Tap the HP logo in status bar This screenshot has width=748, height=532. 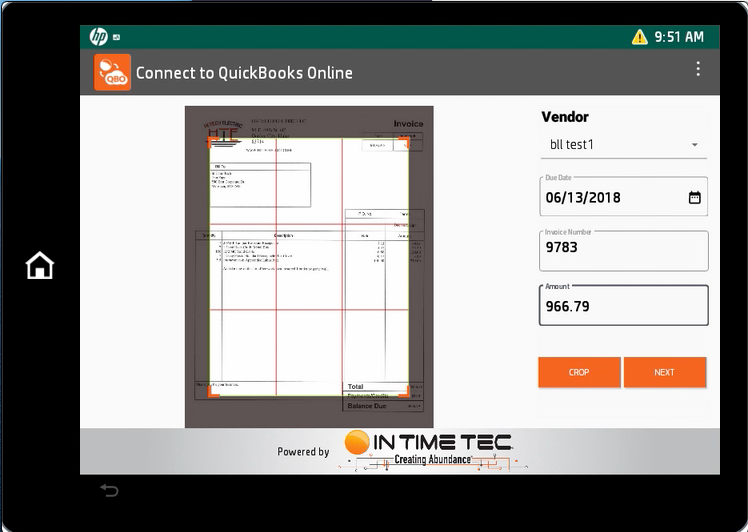(99, 37)
